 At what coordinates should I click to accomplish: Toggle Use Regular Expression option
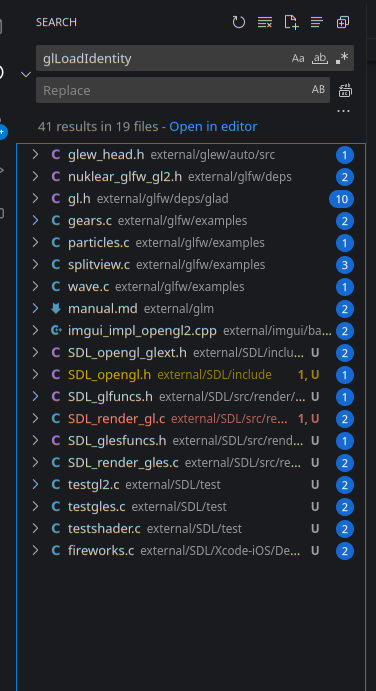(342, 58)
